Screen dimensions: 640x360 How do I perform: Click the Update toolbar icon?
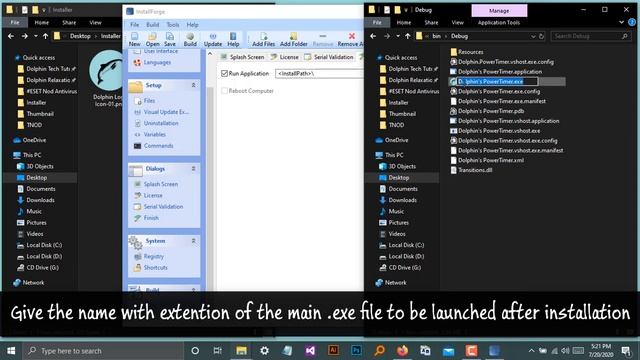coord(213,40)
